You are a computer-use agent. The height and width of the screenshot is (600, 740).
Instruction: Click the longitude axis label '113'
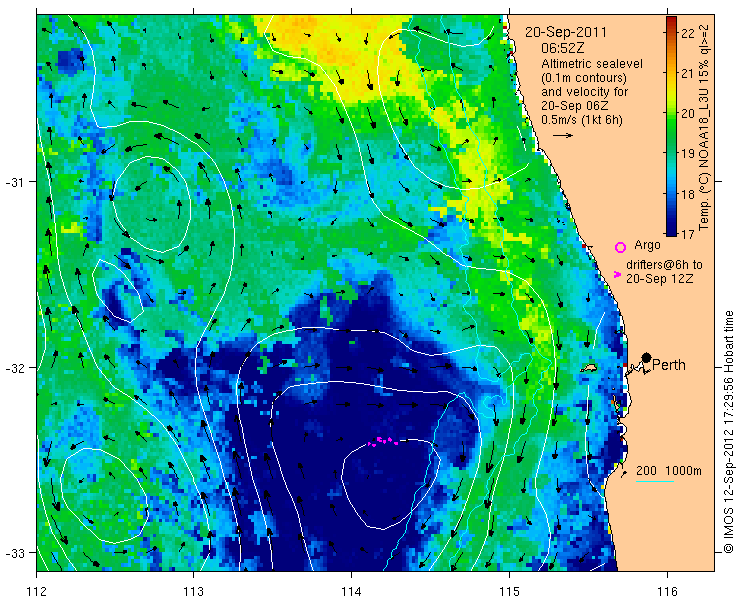[193, 591]
